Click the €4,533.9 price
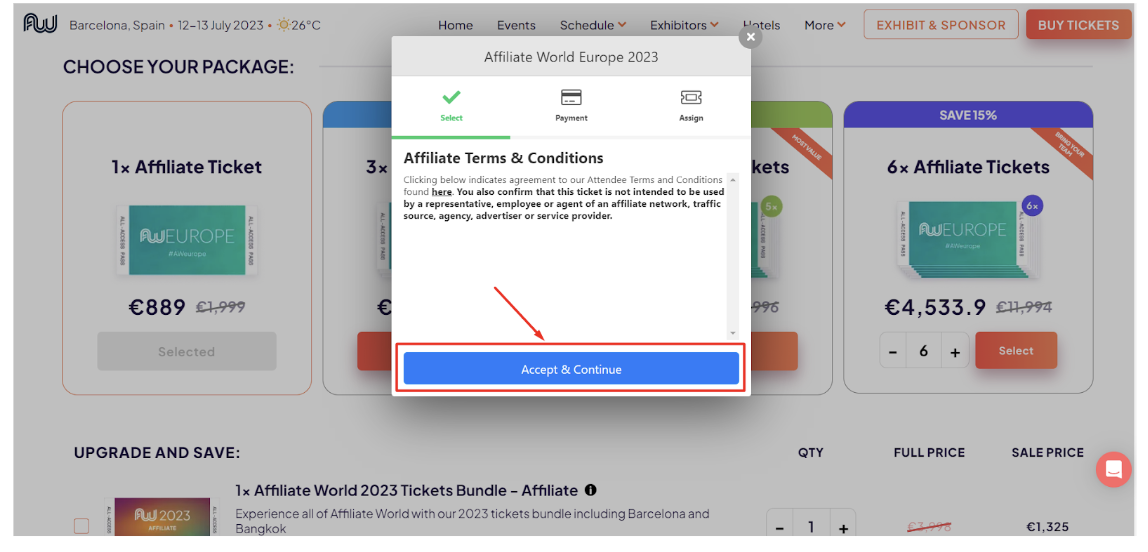Image resolution: width=1148 pixels, height=552 pixels. [935, 307]
